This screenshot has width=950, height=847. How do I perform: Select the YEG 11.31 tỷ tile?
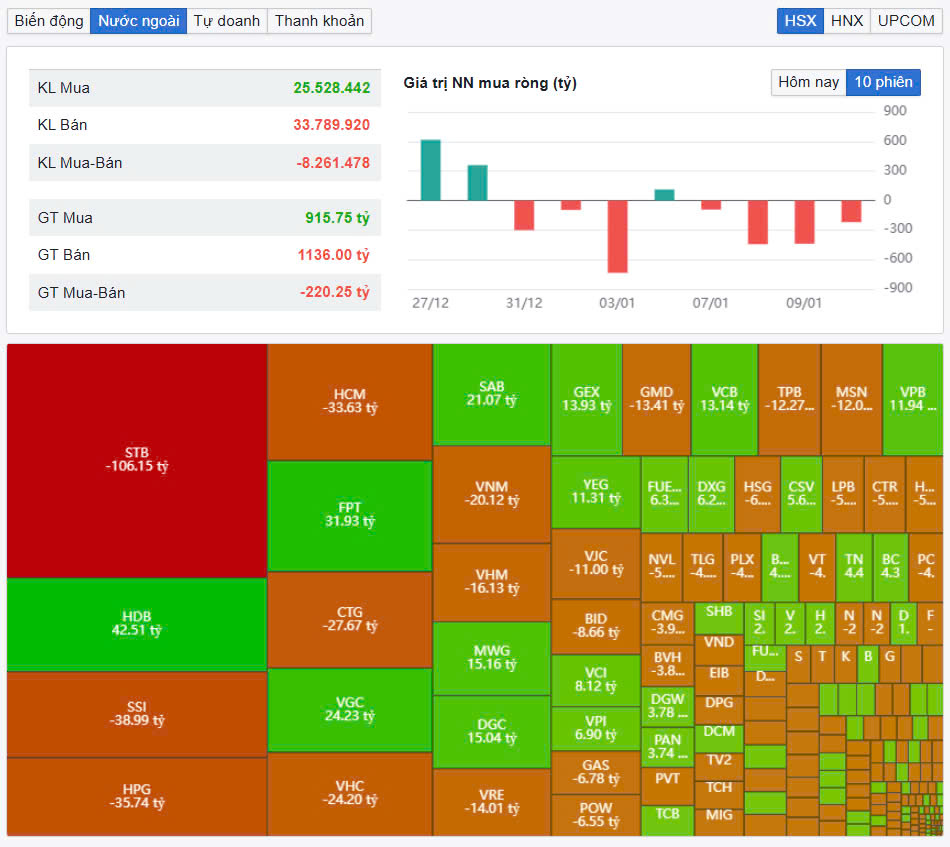pos(596,493)
